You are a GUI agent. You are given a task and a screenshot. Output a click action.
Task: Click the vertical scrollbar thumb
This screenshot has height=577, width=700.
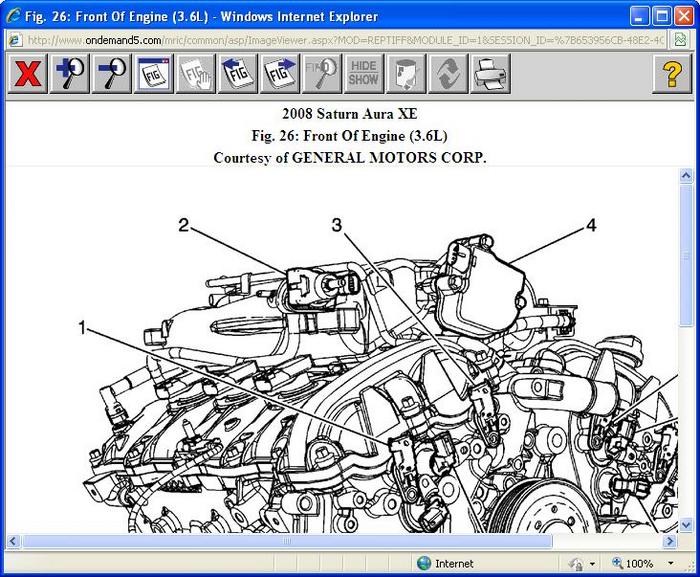pos(686,255)
